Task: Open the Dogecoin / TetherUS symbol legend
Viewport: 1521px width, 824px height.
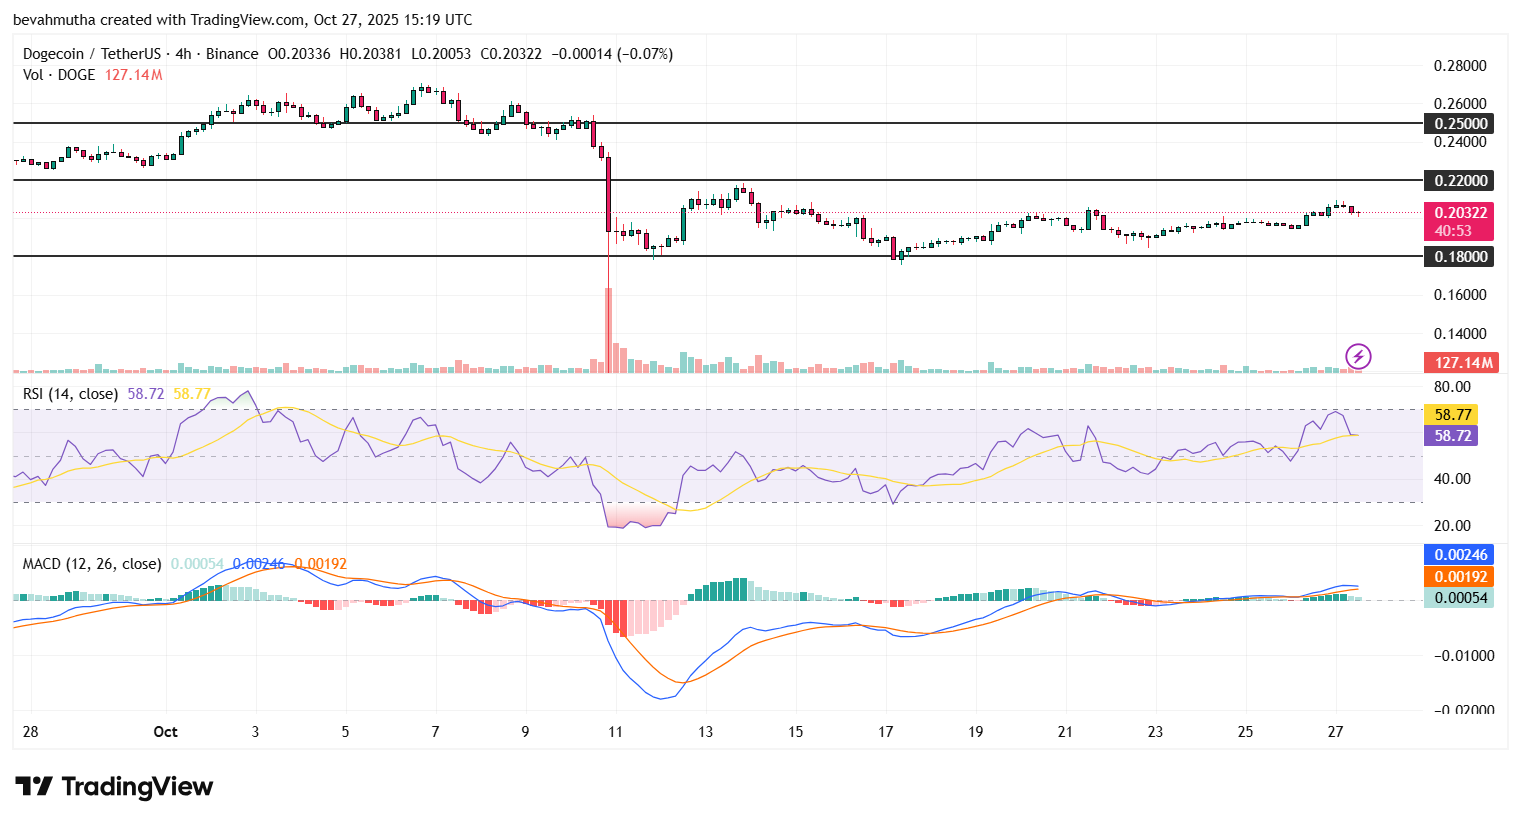Action: 140,54
